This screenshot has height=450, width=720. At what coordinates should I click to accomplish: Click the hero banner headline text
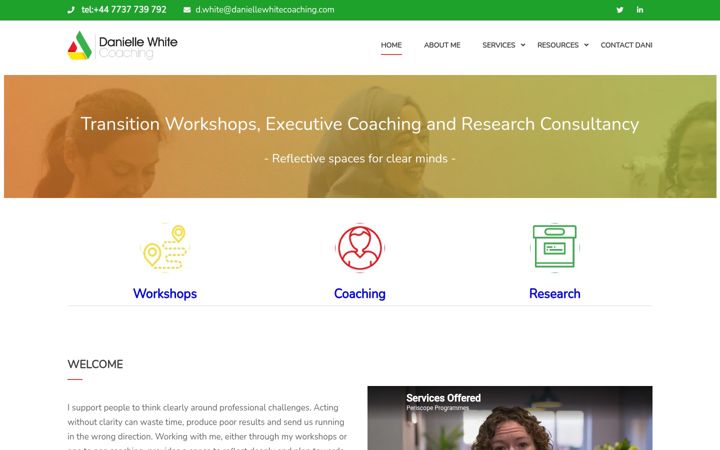coord(360,124)
